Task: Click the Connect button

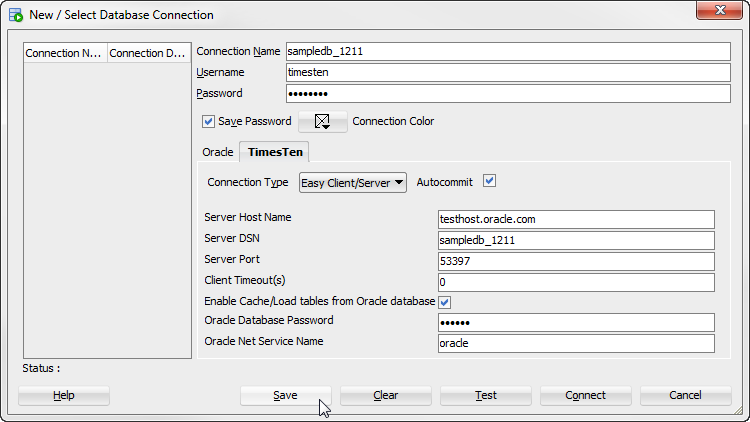Action: (x=585, y=396)
